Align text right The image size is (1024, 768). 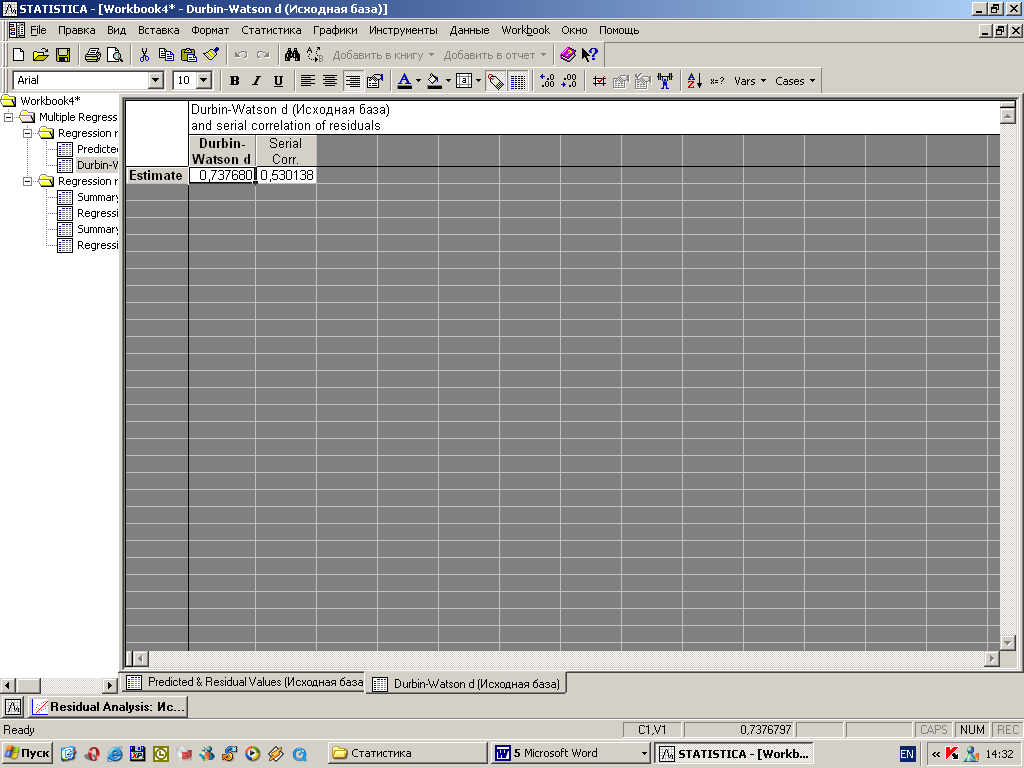(x=352, y=81)
